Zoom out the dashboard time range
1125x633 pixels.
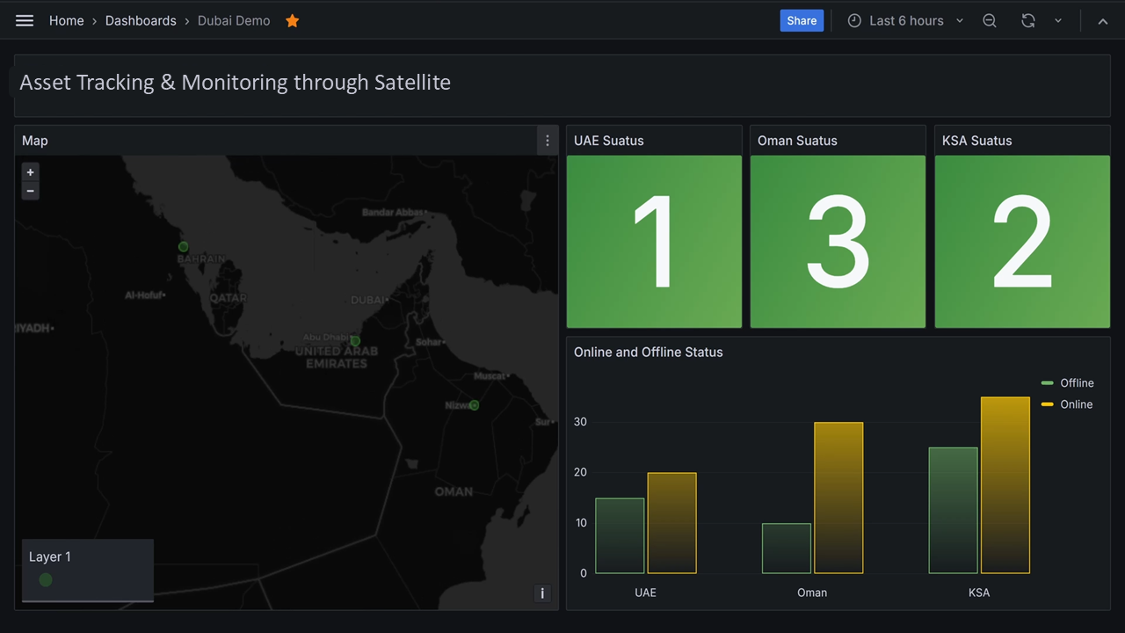[989, 20]
